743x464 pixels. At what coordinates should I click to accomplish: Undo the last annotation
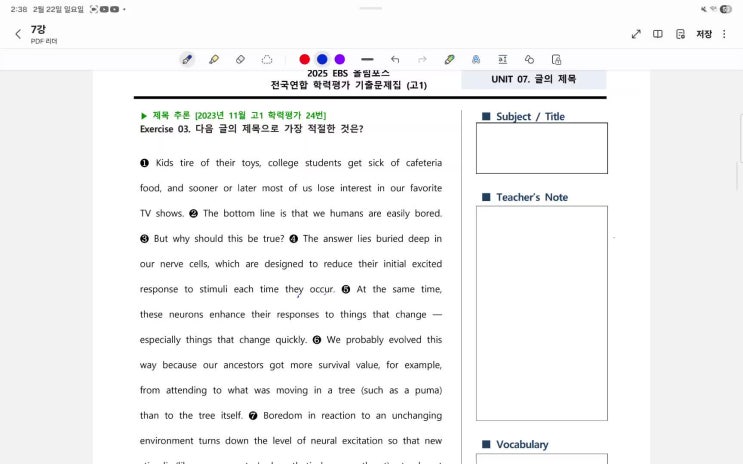pos(395,60)
